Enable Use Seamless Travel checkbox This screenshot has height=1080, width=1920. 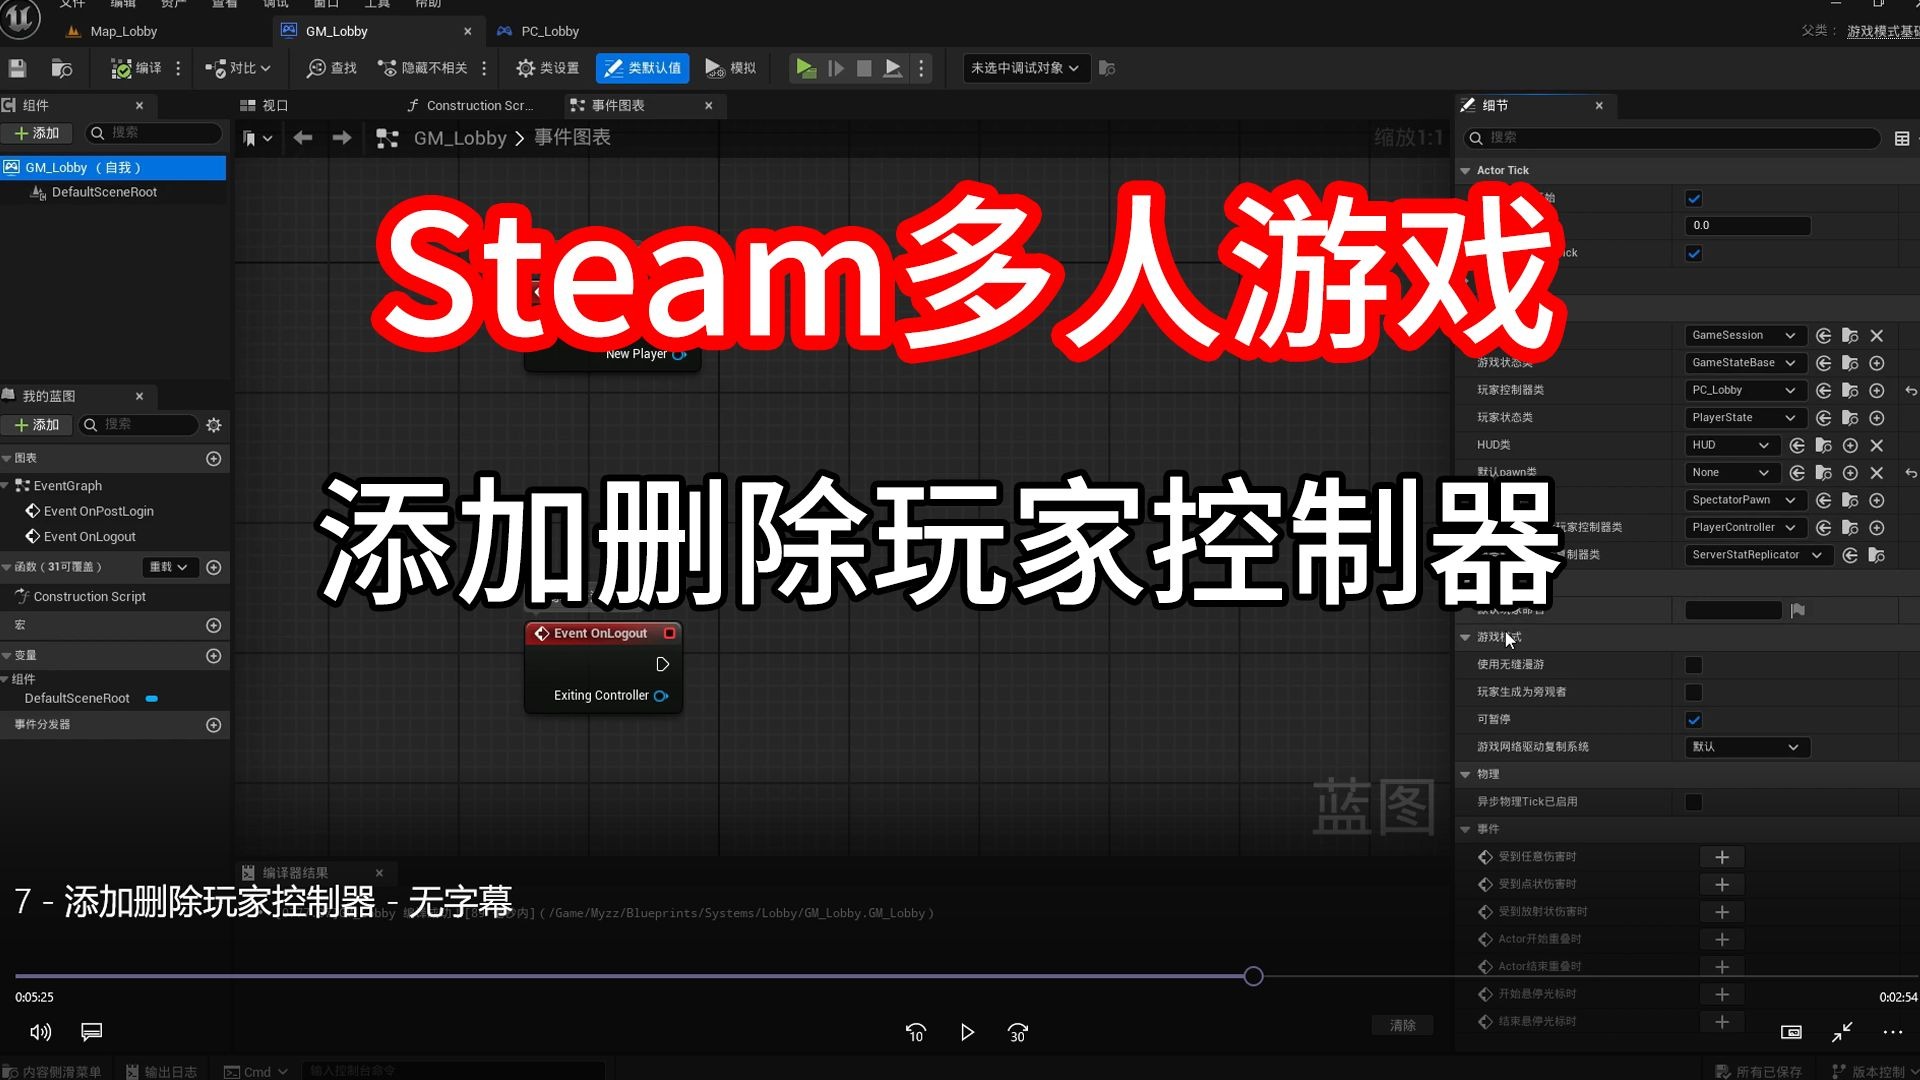(1694, 665)
